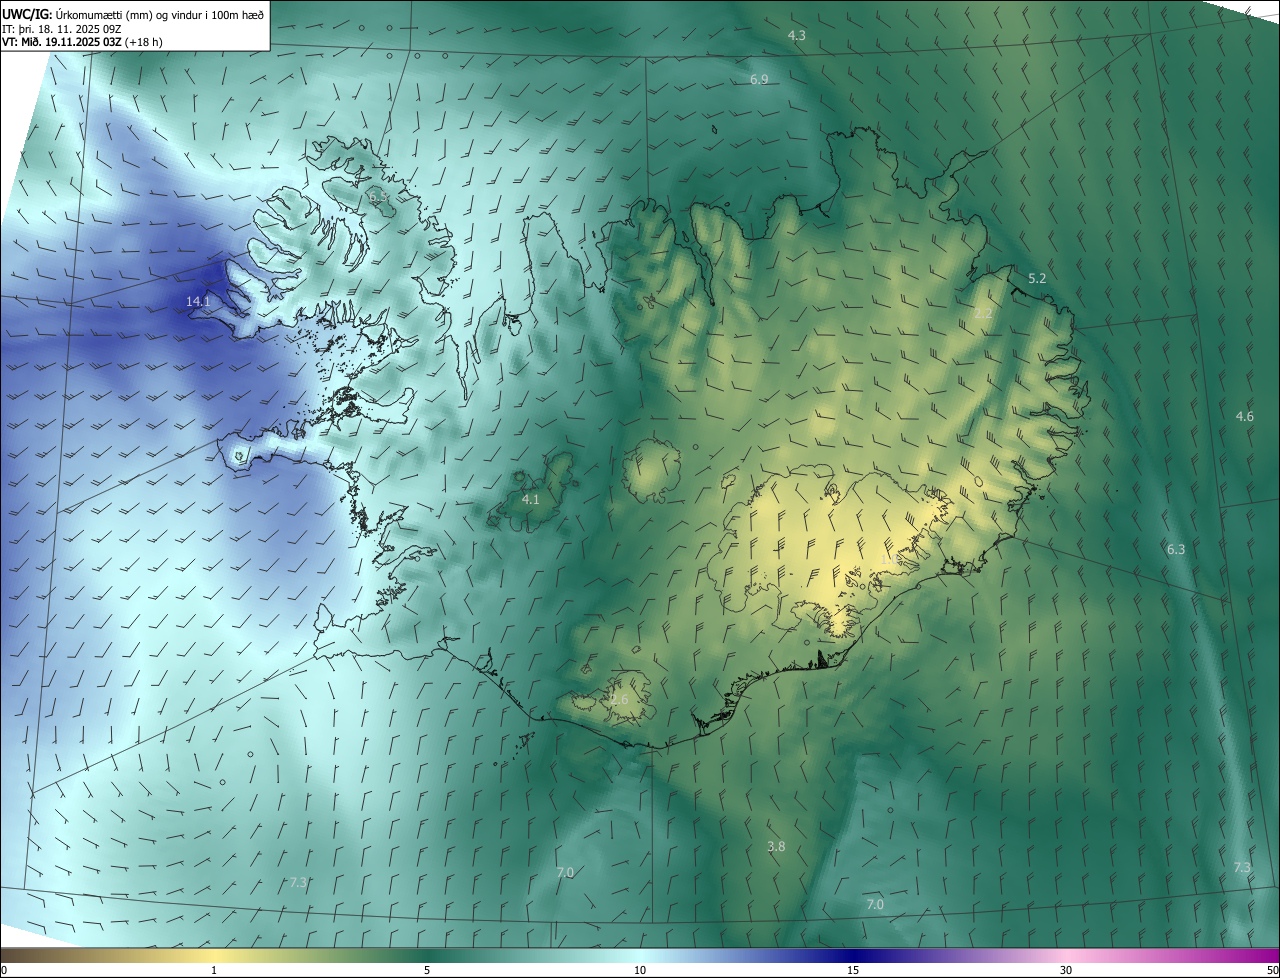Click the pale yellow segment of the color bar
This screenshot has height=978, width=1280.
tap(214, 955)
